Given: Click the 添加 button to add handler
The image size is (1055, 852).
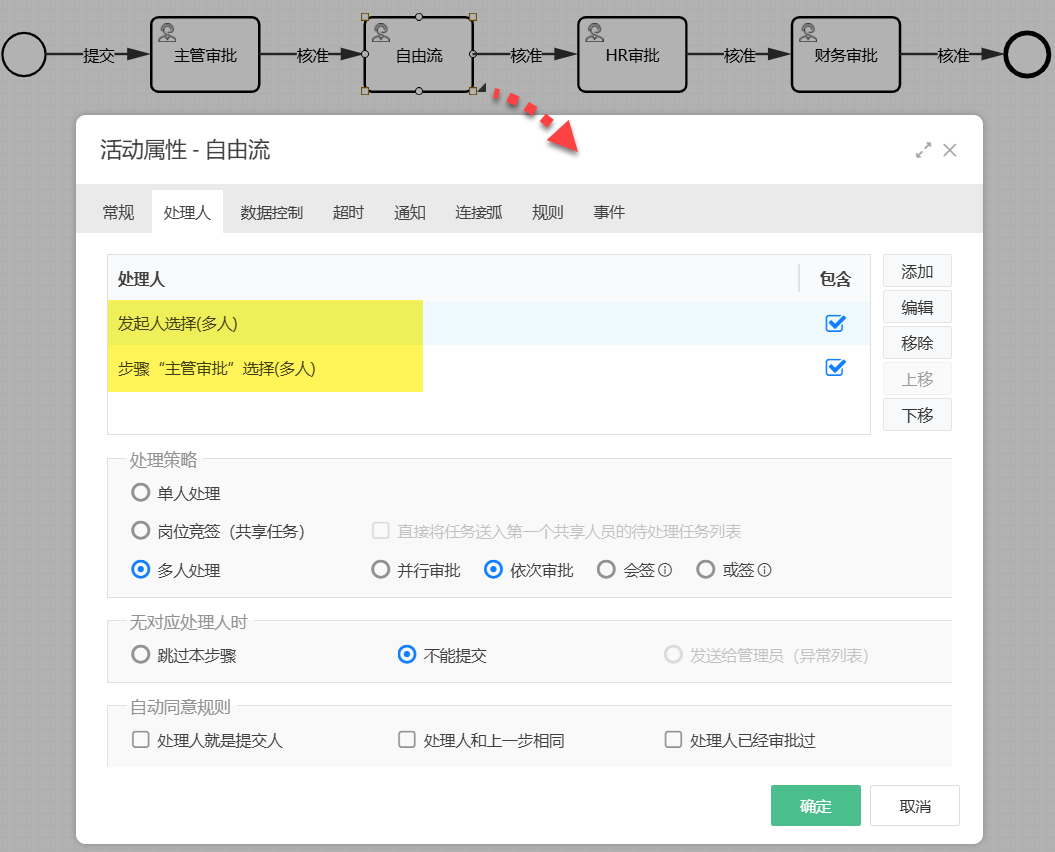Looking at the screenshot, I should [x=916, y=270].
